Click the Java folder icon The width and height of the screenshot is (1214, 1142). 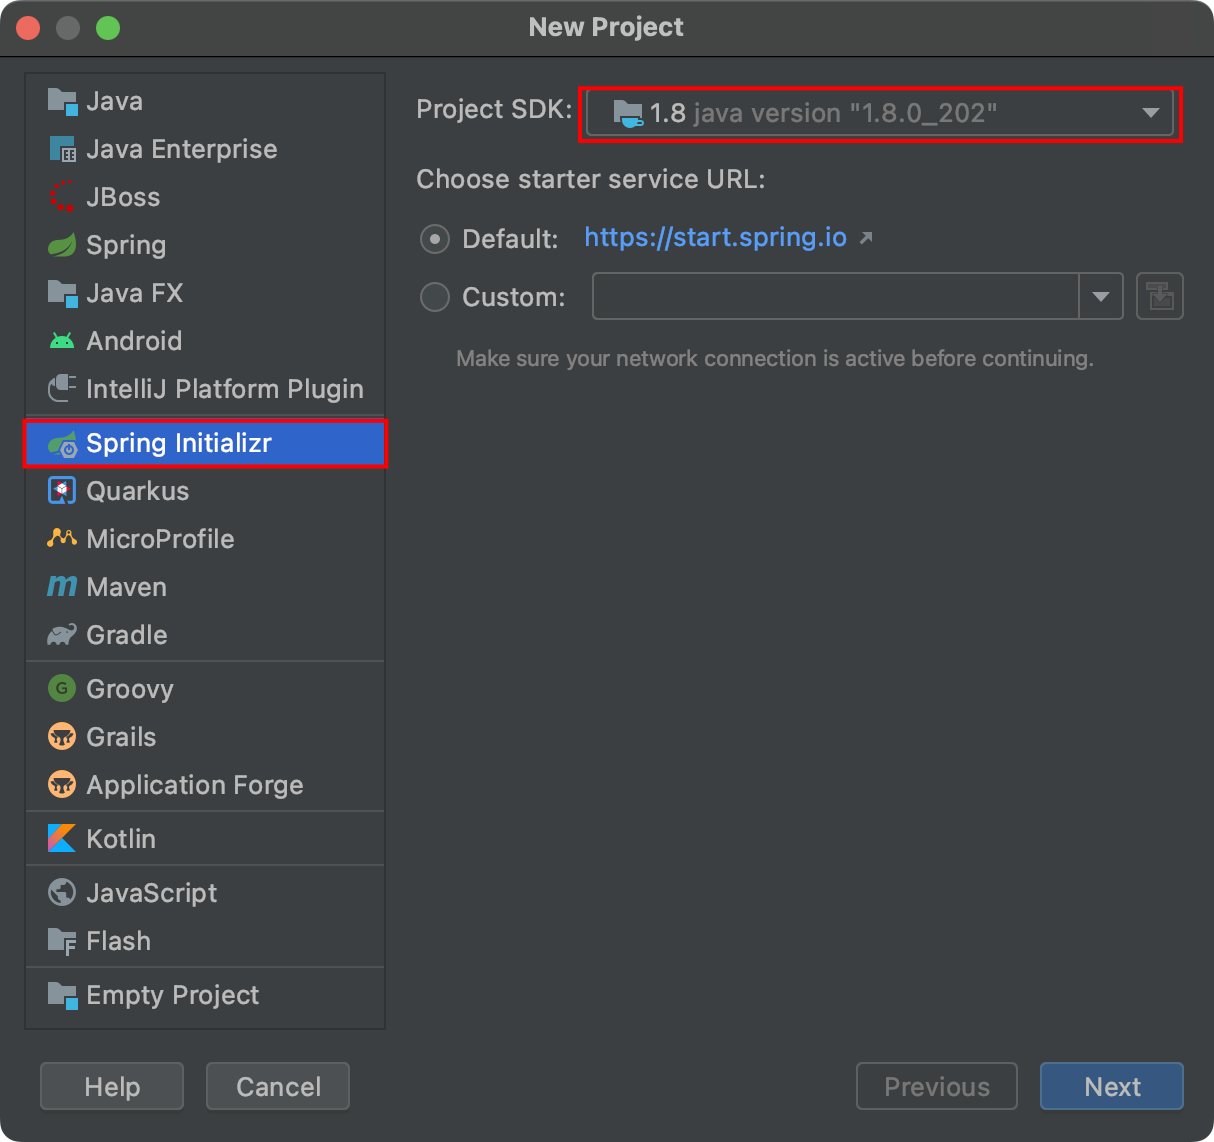62,101
